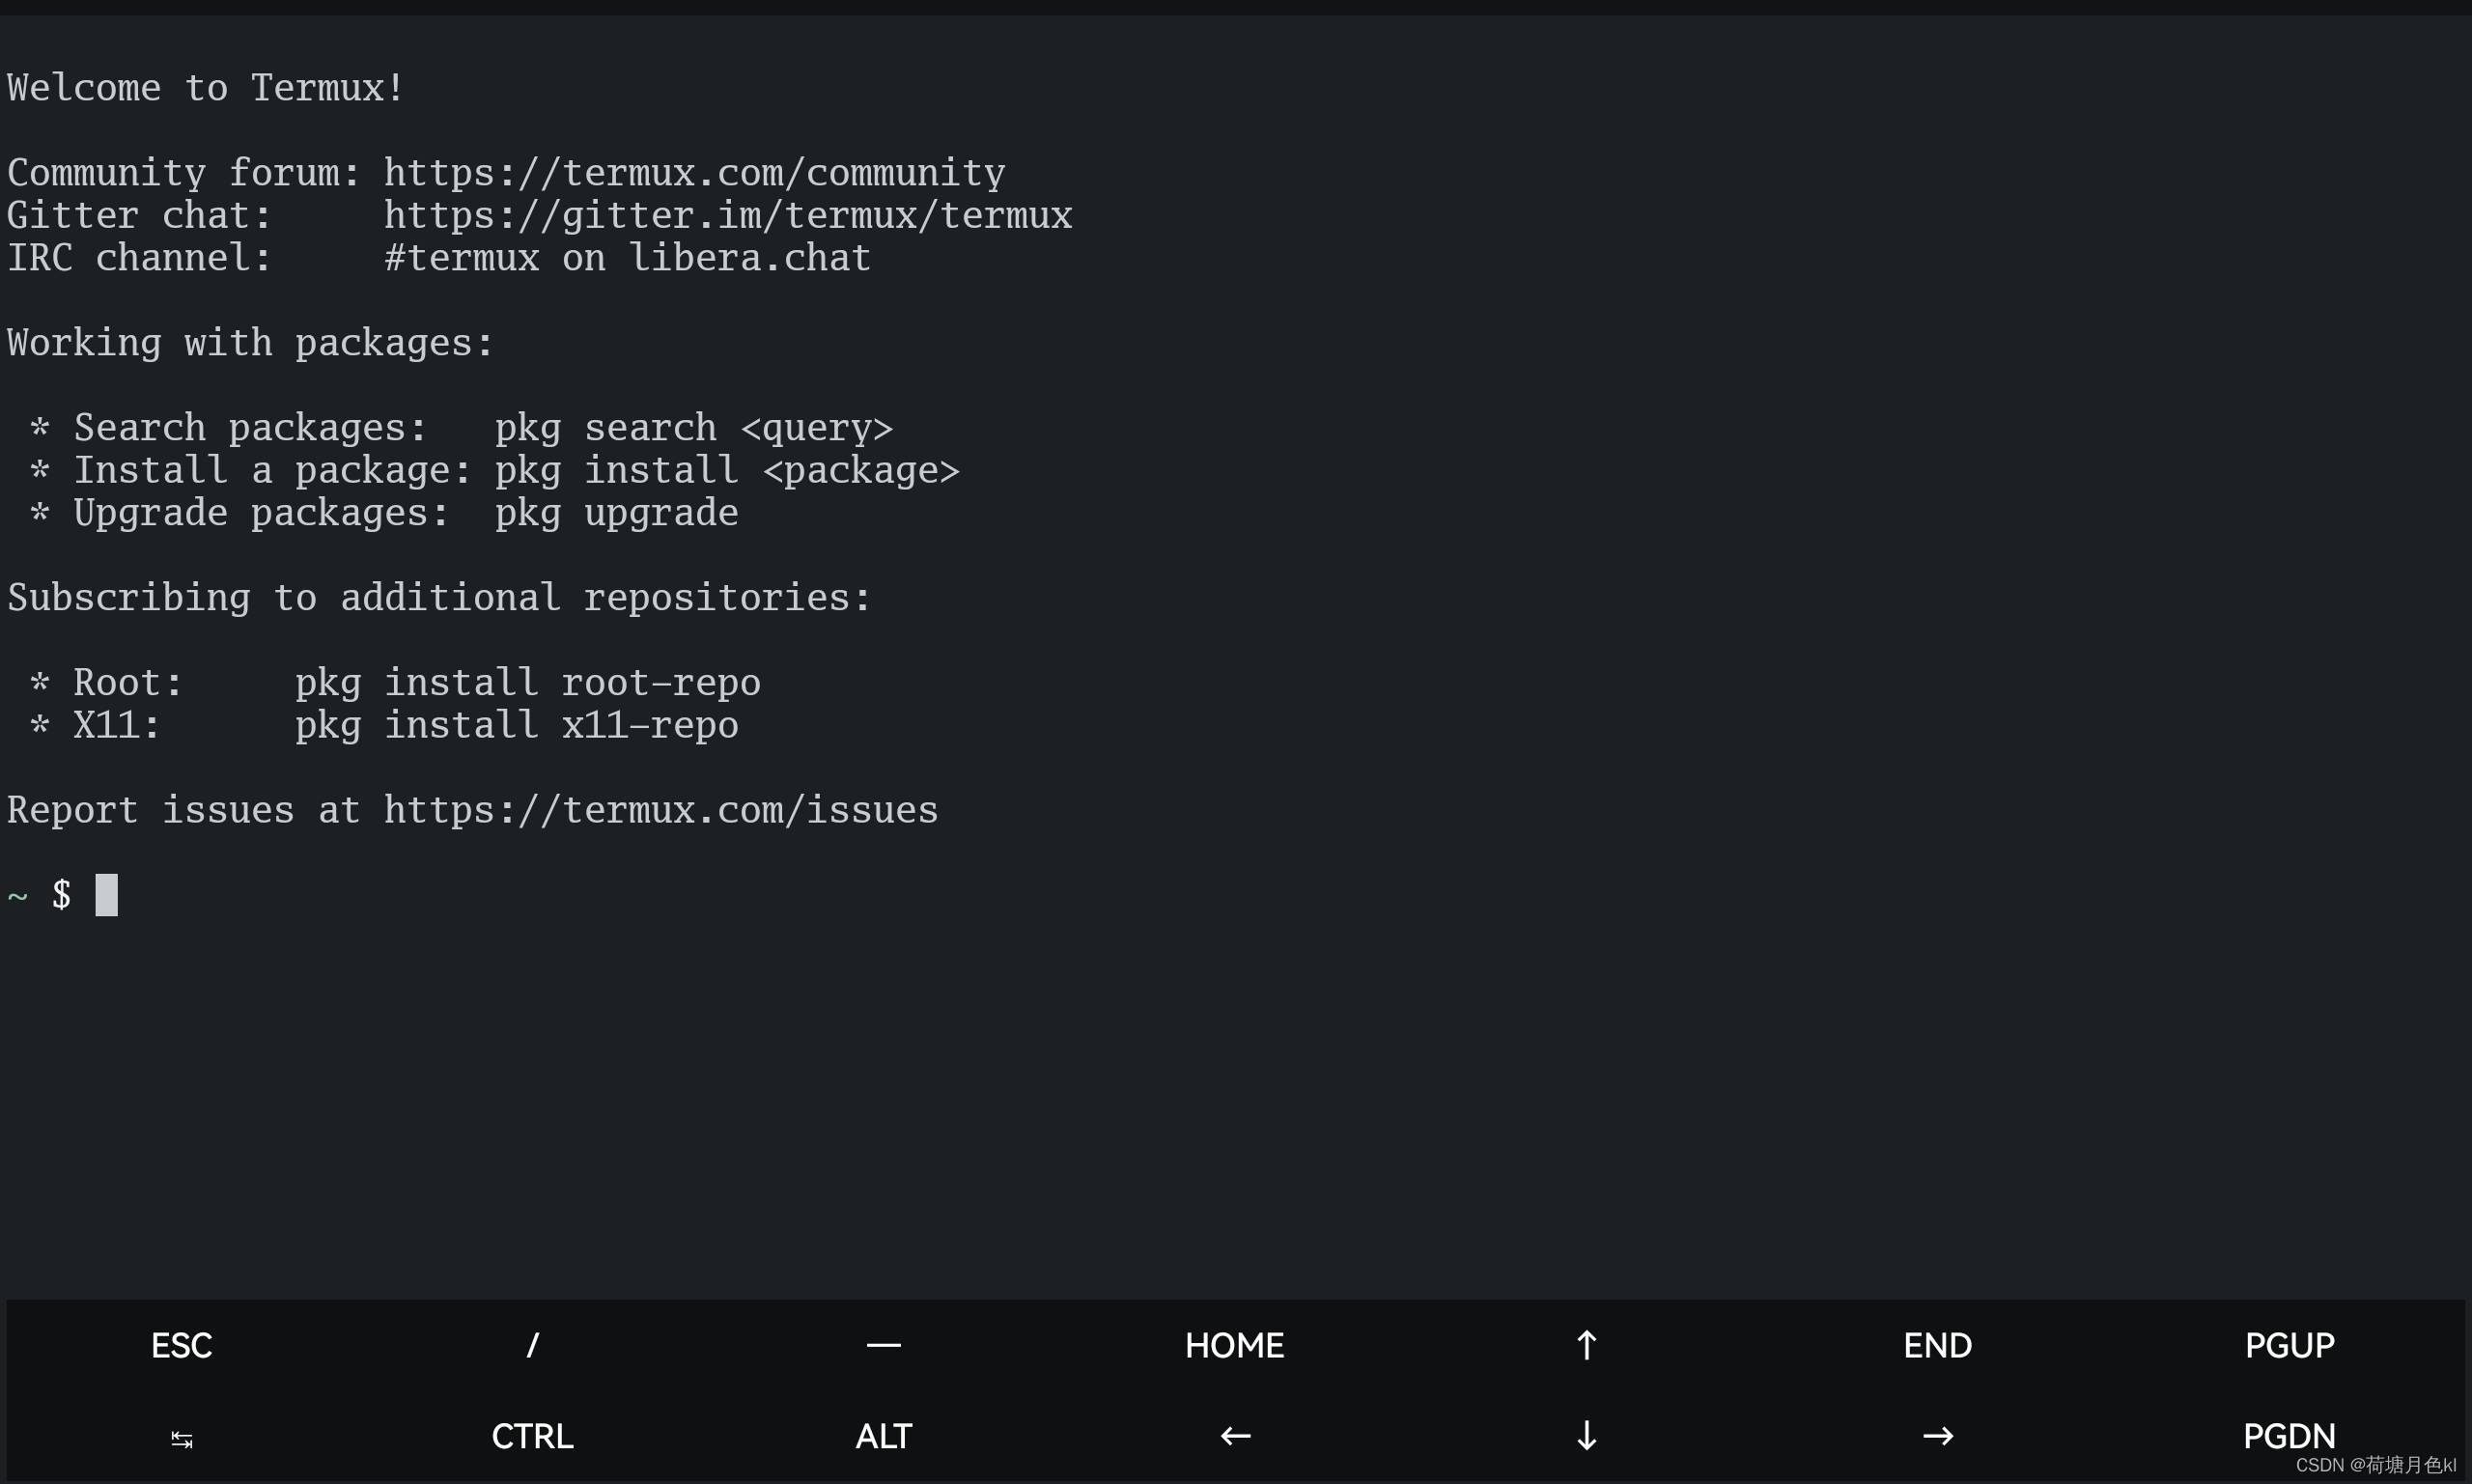
Task: Open the termux.com/issues link
Action: point(660,810)
